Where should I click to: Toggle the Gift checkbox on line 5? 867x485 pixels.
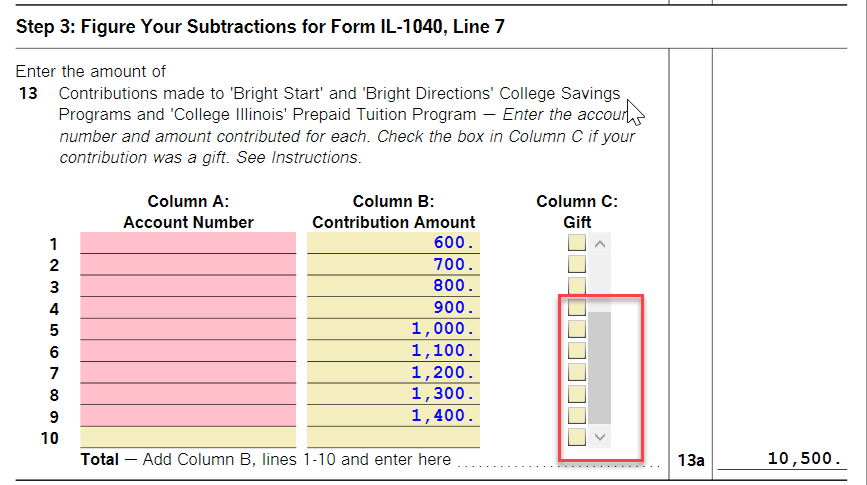577,329
